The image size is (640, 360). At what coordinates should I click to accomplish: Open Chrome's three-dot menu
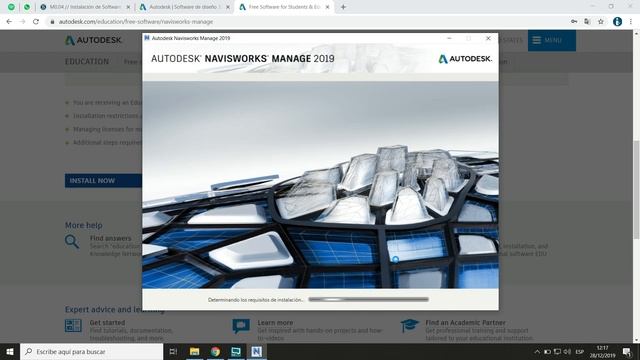click(x=631, y=22)
